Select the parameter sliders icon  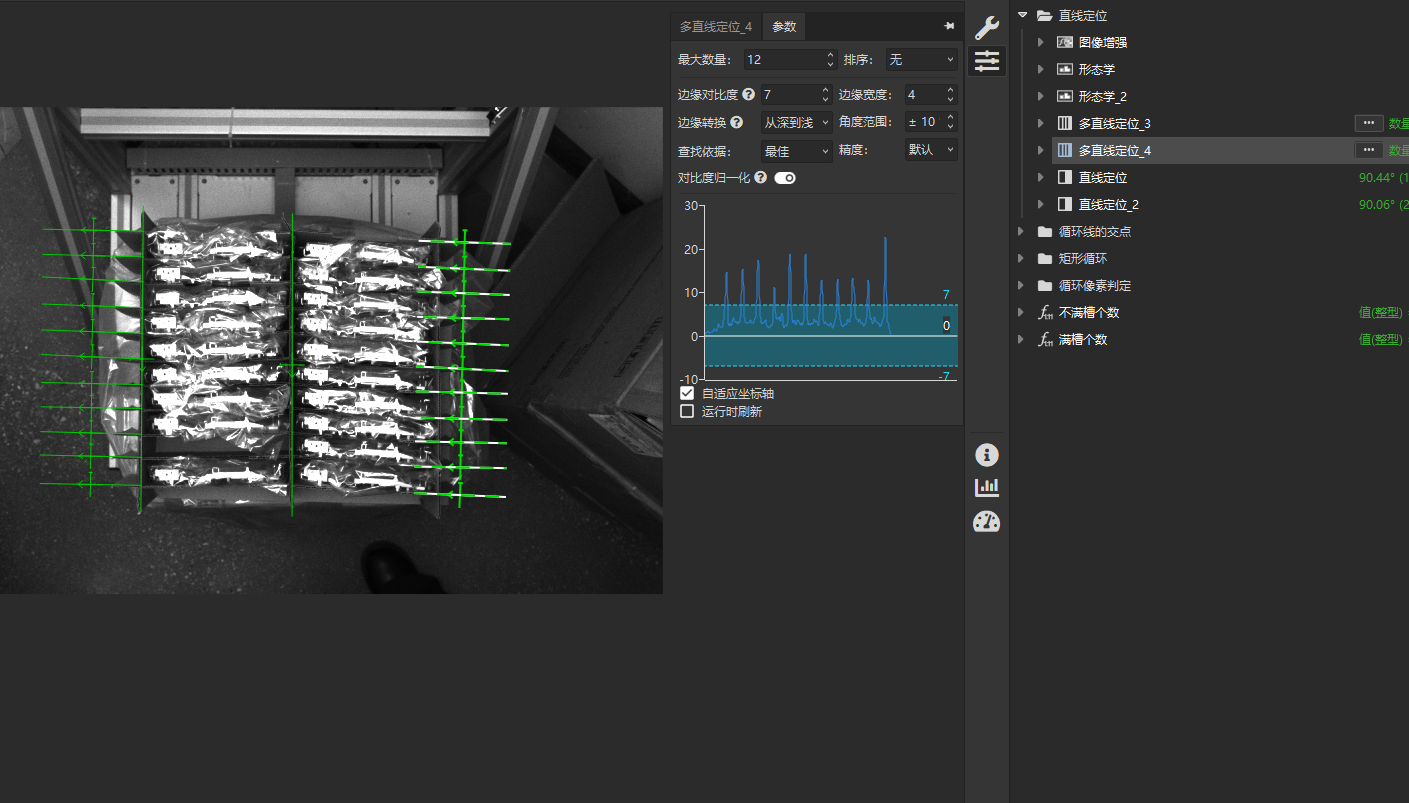pos(986,61)
